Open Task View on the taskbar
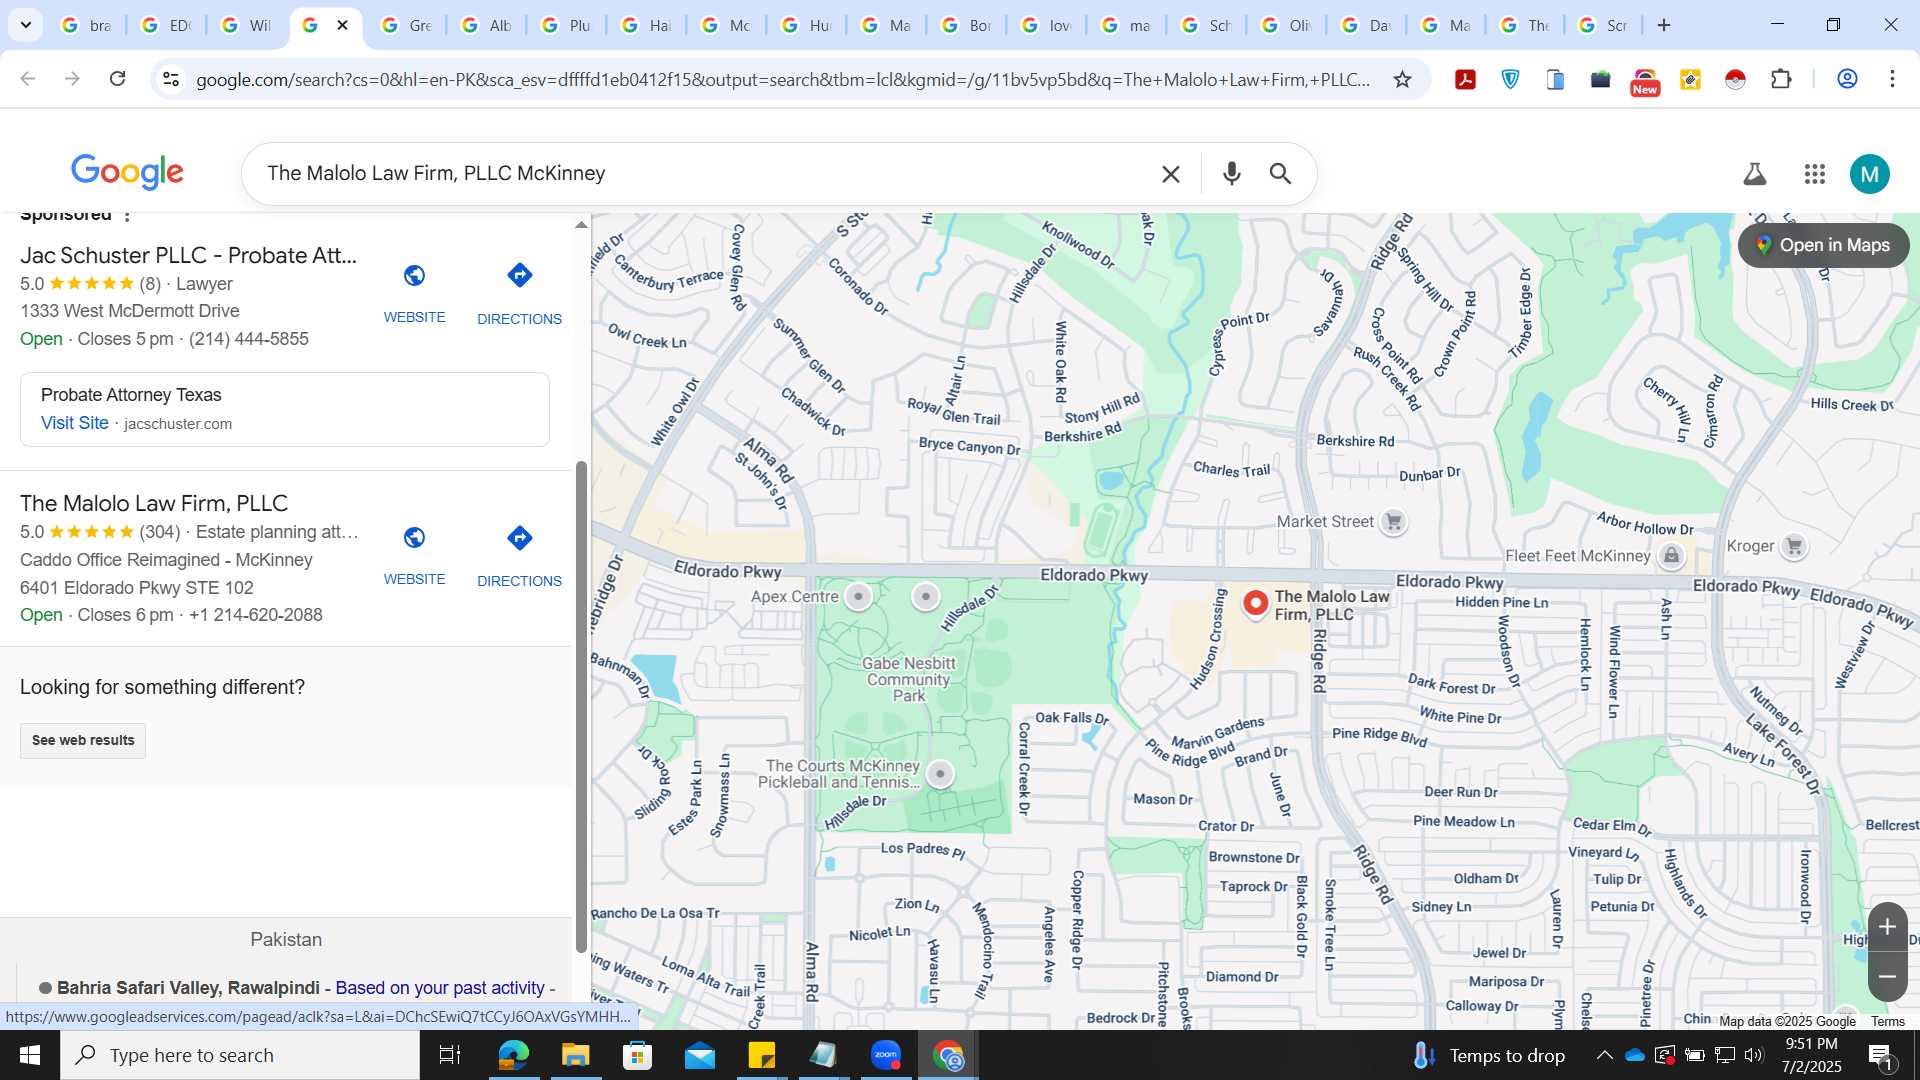The height and width of the screenshot is (1080, 1920). coord(450,1055)
